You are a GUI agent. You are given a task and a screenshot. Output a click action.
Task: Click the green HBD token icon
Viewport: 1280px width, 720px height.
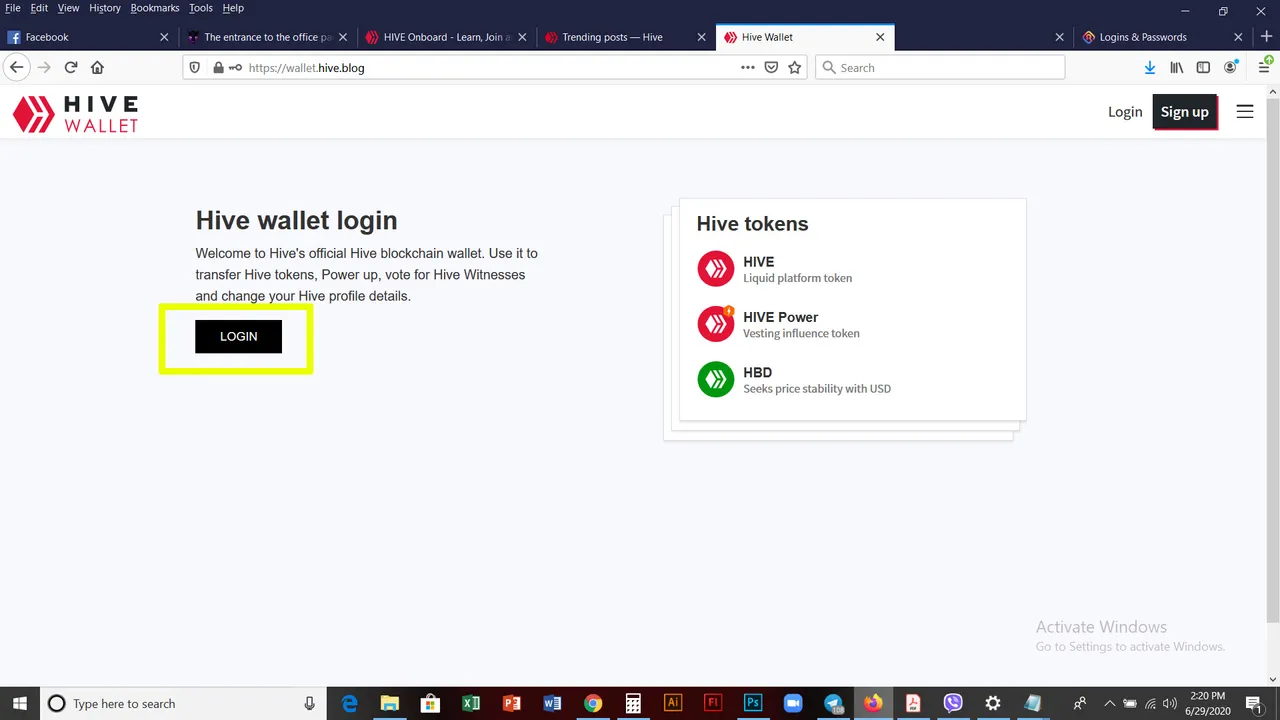(716, 379)
